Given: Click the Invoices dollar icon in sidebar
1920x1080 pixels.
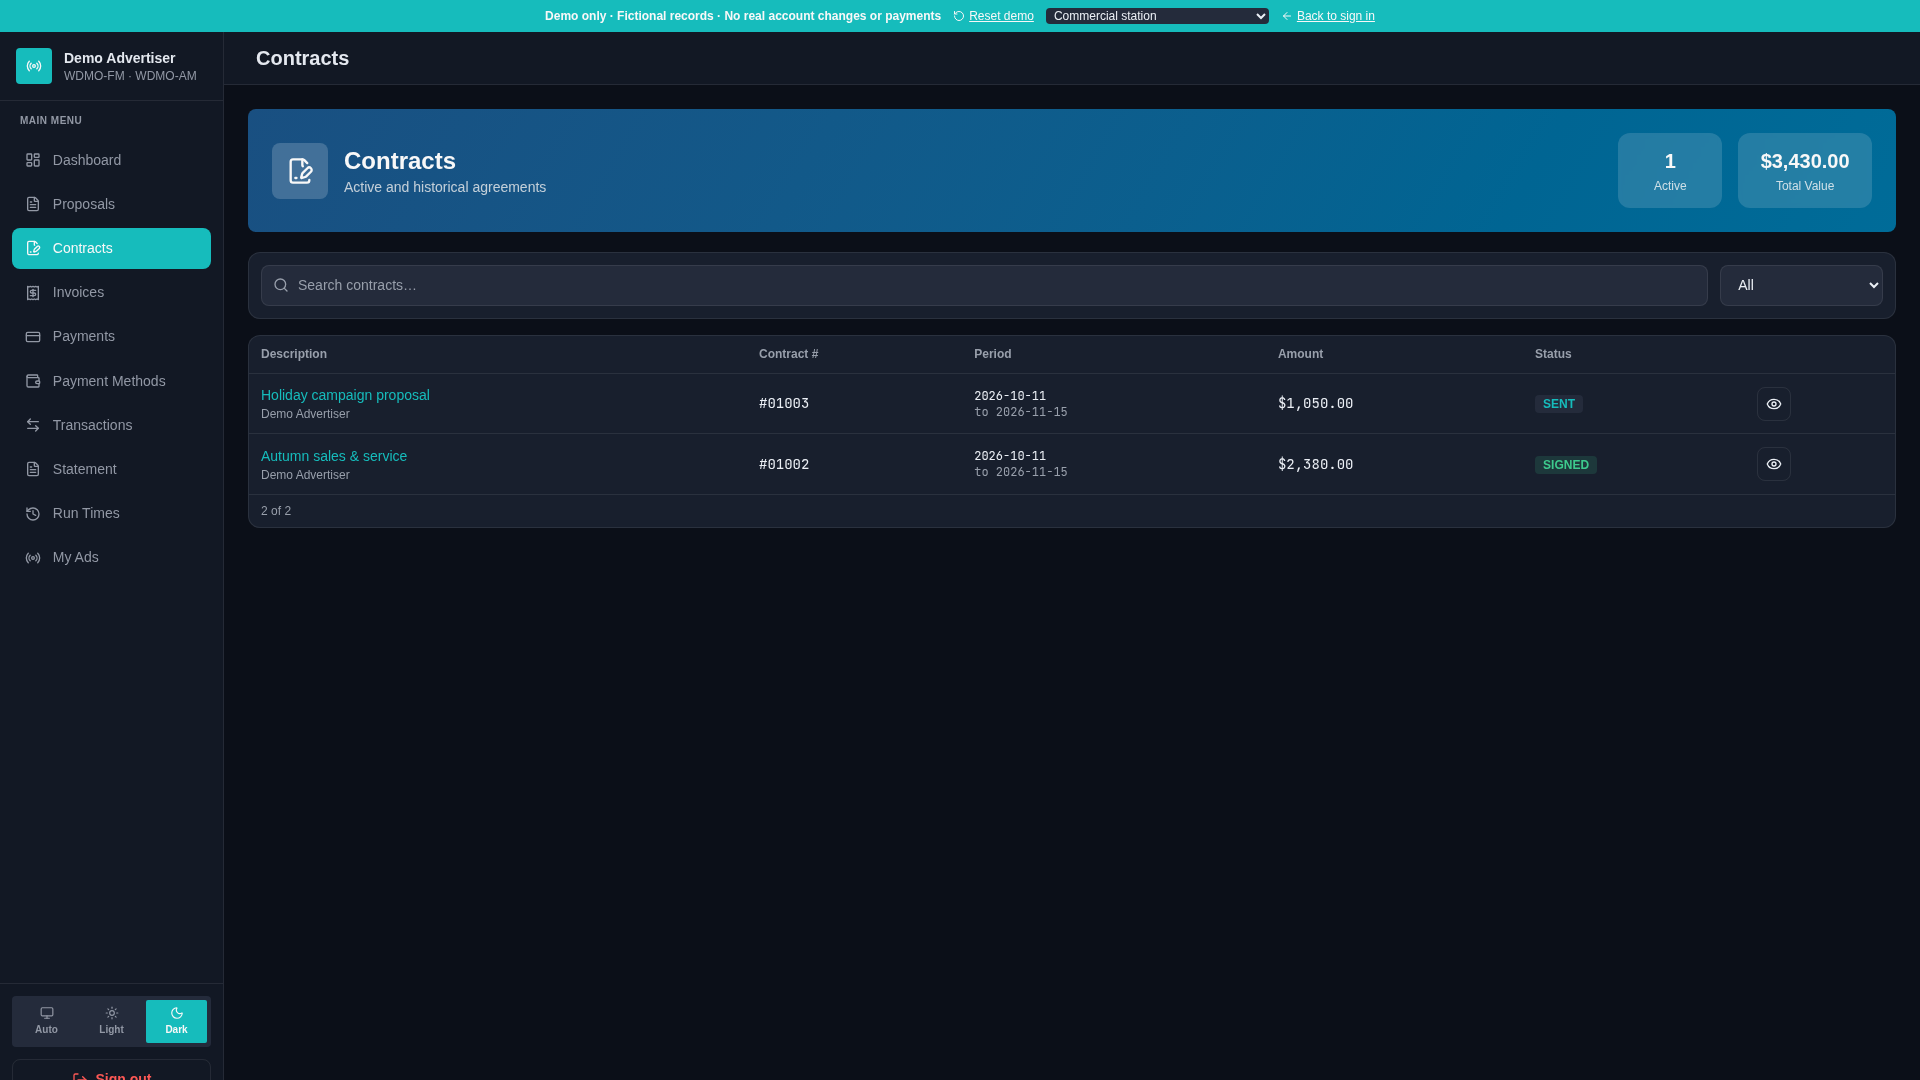Looking at the screenshot, I should 33,293.
